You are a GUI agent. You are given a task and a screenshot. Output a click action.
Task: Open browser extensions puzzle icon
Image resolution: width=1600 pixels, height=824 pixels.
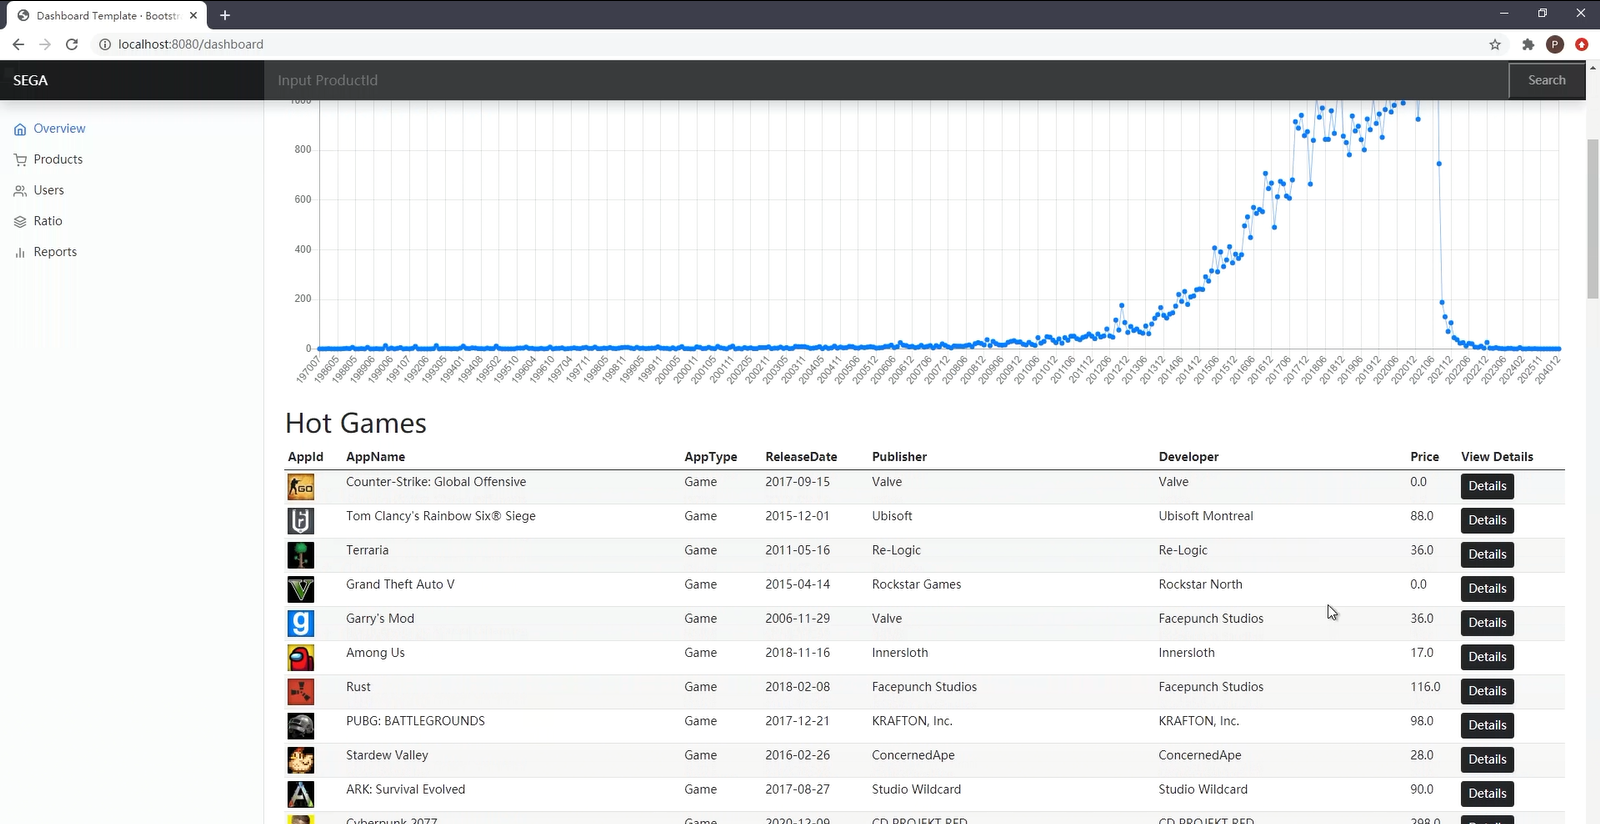tap(1528, 44)
